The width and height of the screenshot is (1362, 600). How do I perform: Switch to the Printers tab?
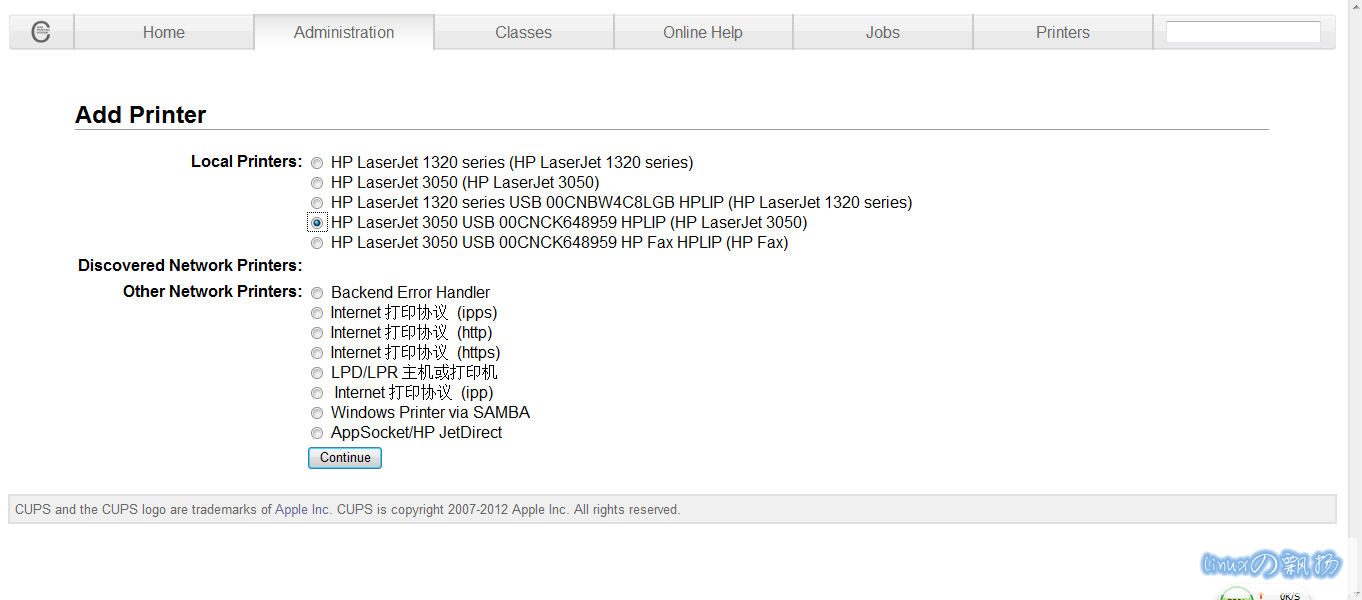(1063, 32)
